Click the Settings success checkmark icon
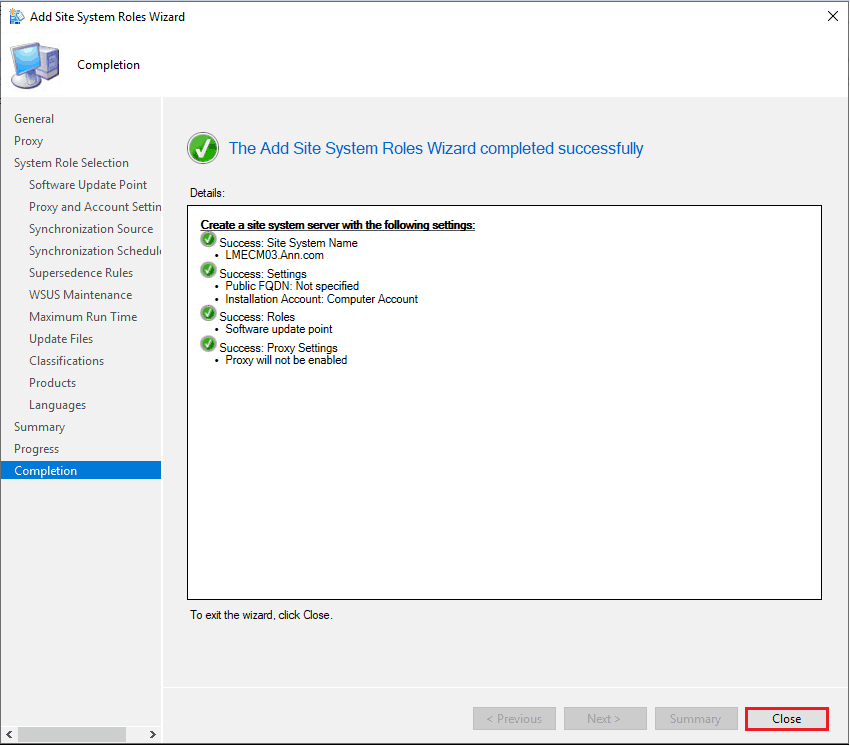Viewport: 850px width, 746px height. click(x=208, y=270)
